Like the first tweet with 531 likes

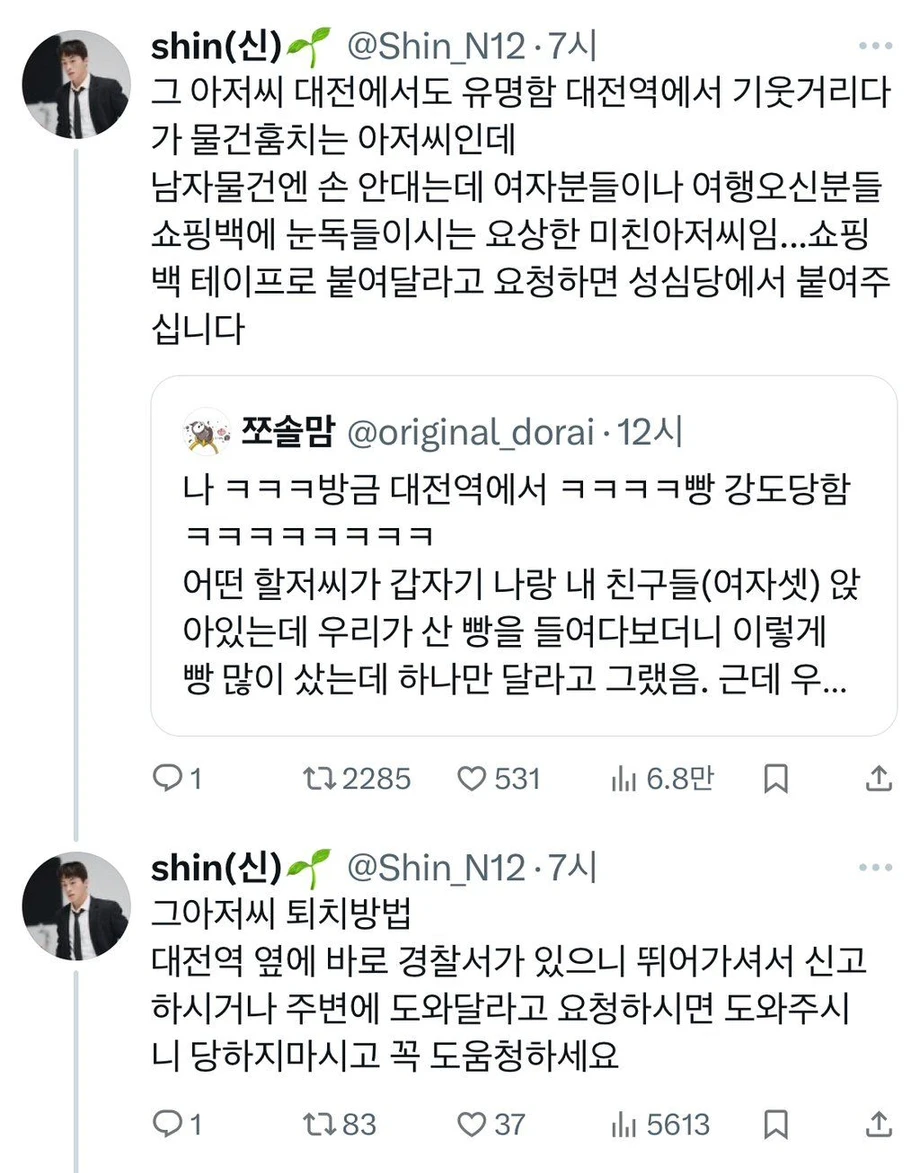tap(471, 779)
